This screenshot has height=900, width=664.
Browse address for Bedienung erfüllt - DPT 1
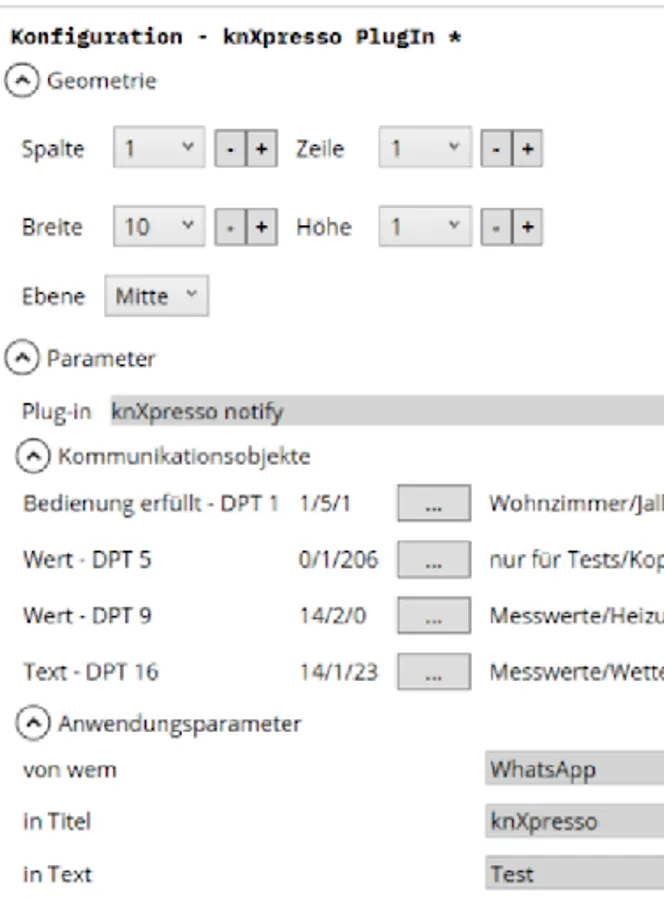point(433,503)
